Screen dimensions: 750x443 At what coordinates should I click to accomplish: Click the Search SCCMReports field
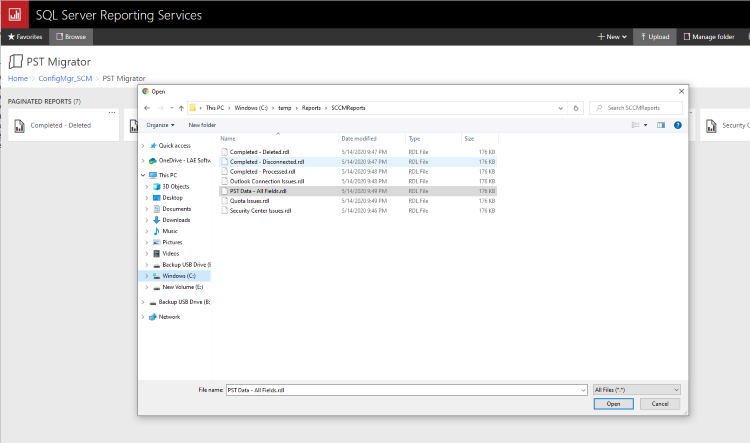click(636, 108)
